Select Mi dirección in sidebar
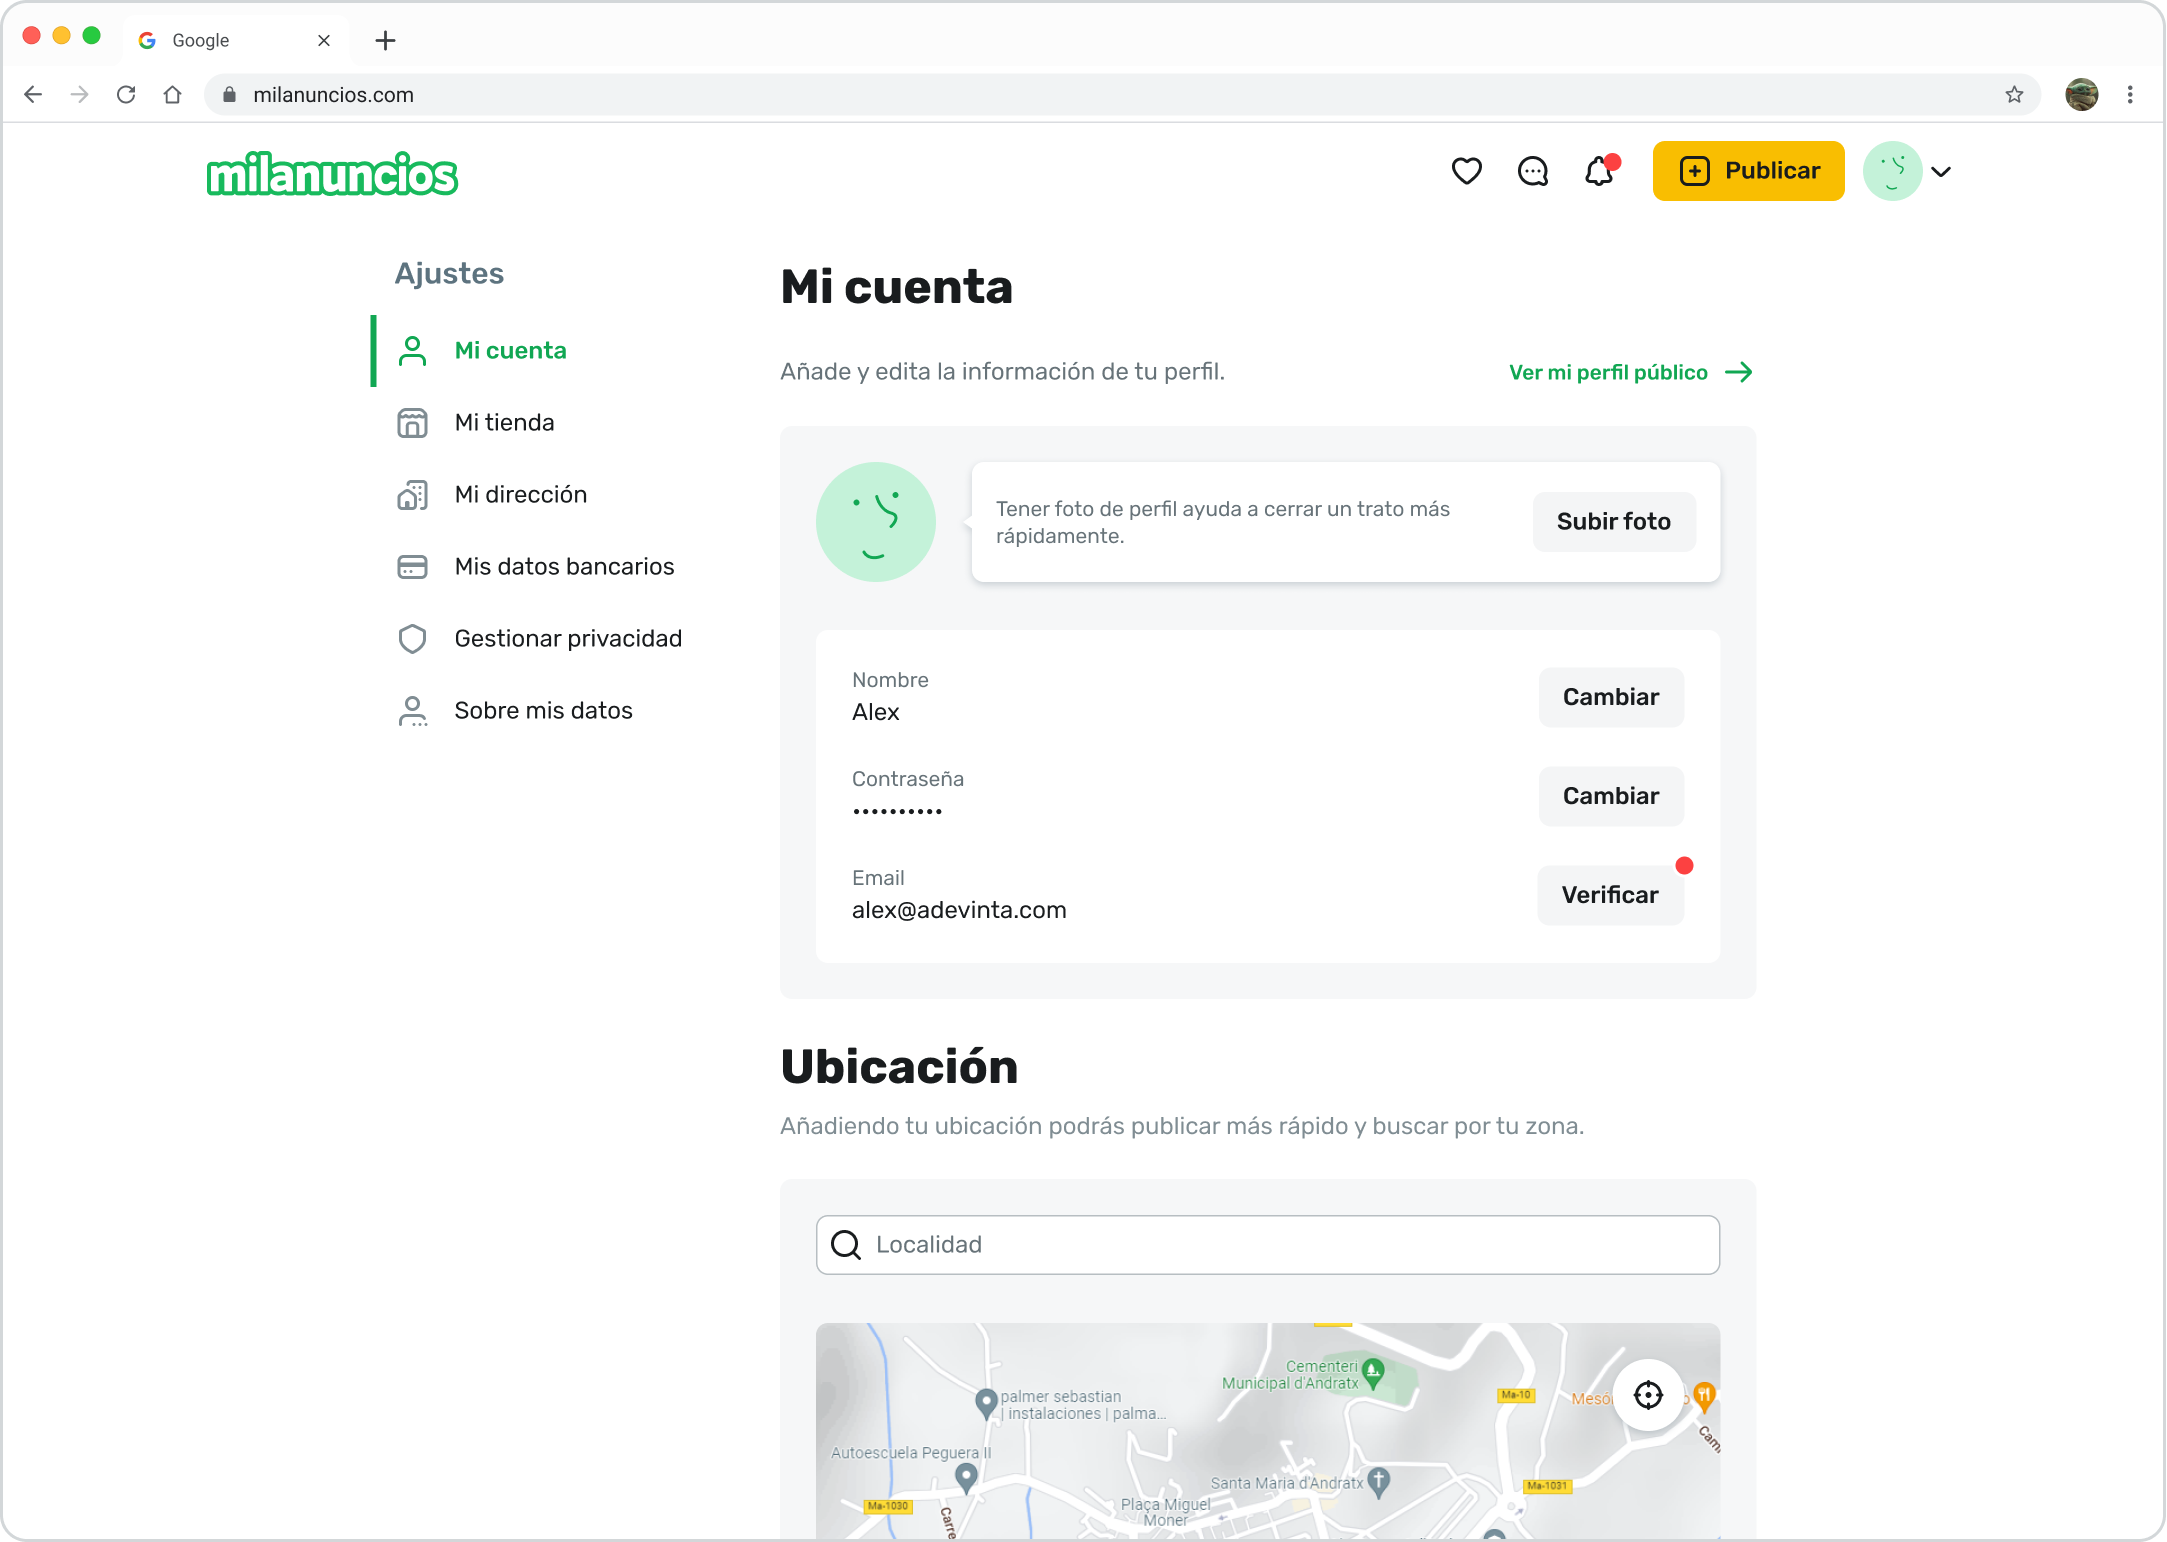2167x1542 pixels. 520,494
